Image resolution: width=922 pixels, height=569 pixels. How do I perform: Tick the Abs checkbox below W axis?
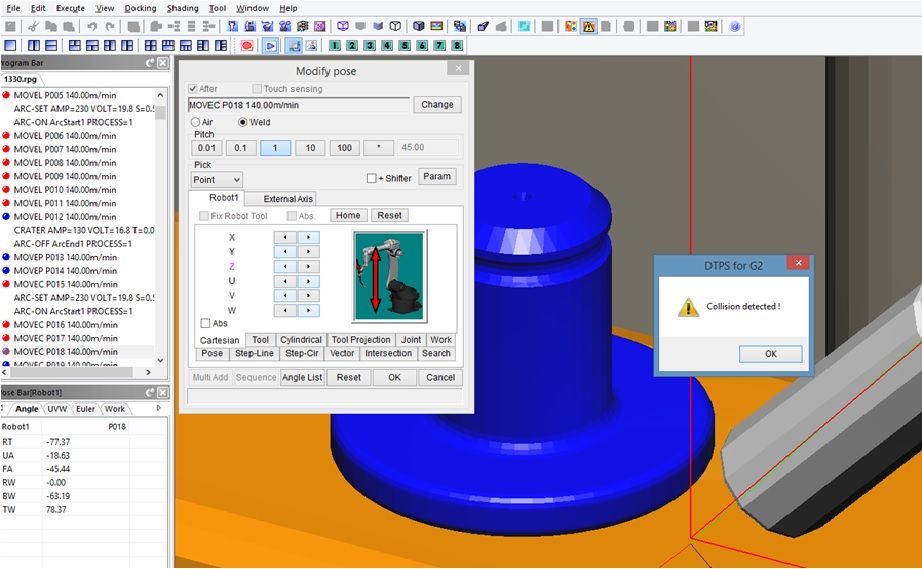tap(206, 323)
